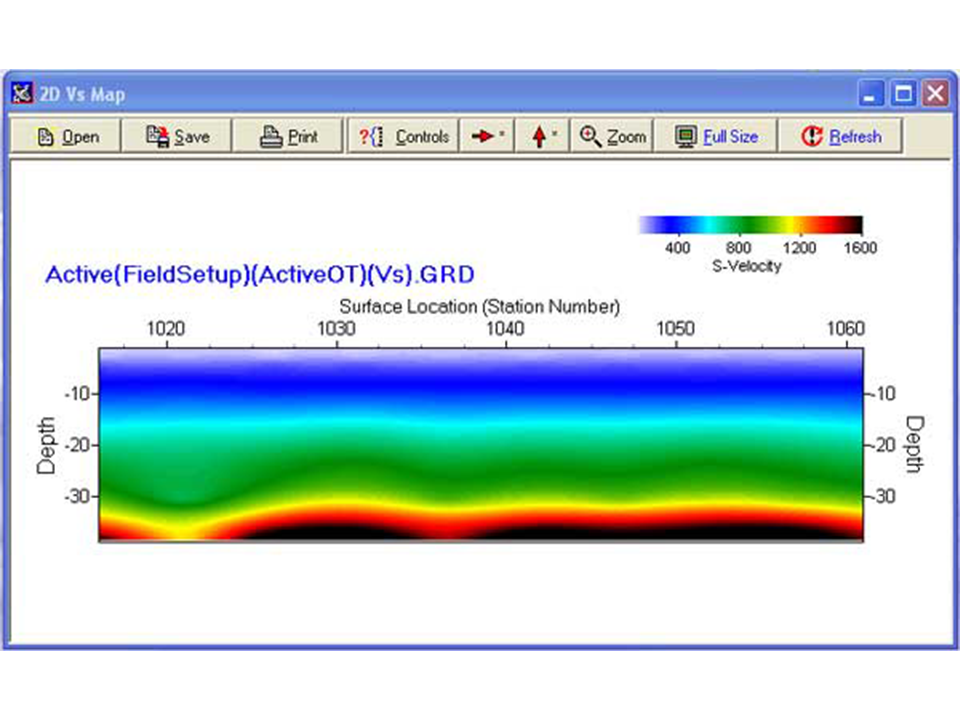Click the right Depth axis label
The width and height of the screenshot is (960, 720).
tap(914, 444)
